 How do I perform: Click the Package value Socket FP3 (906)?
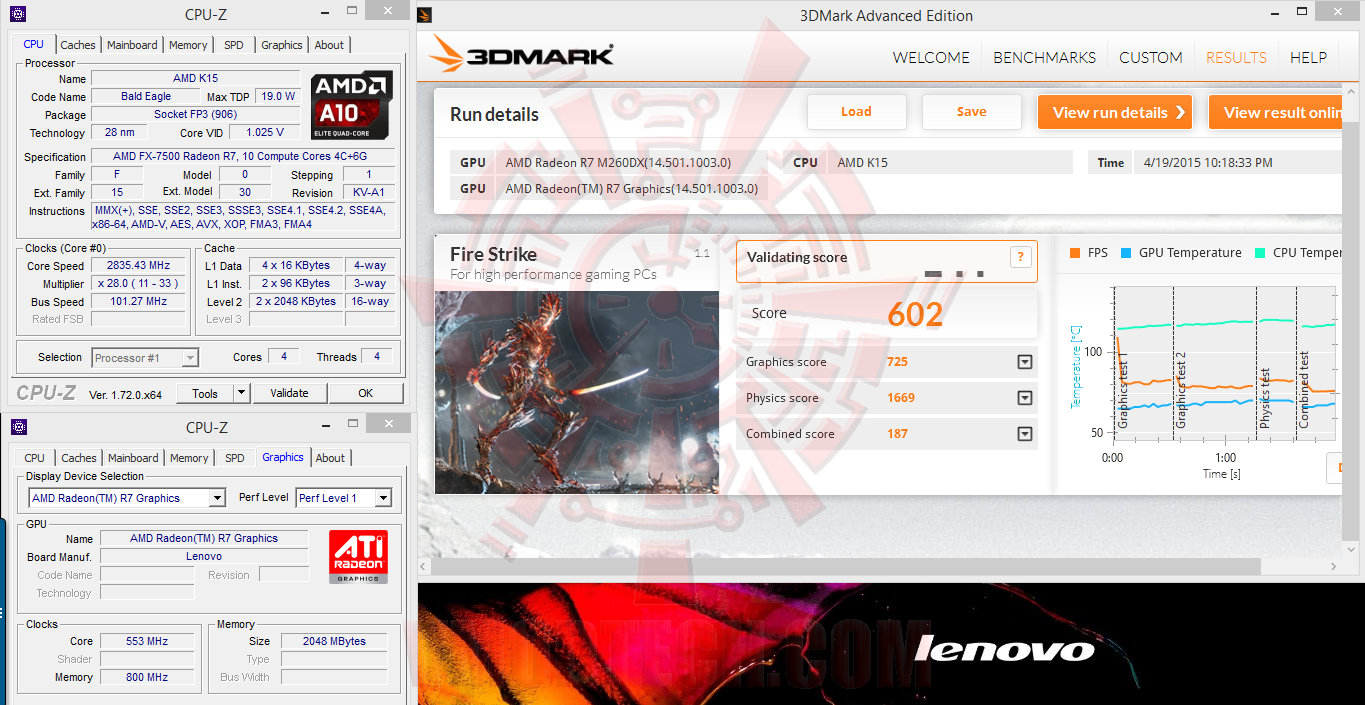(x=196, y=115)
